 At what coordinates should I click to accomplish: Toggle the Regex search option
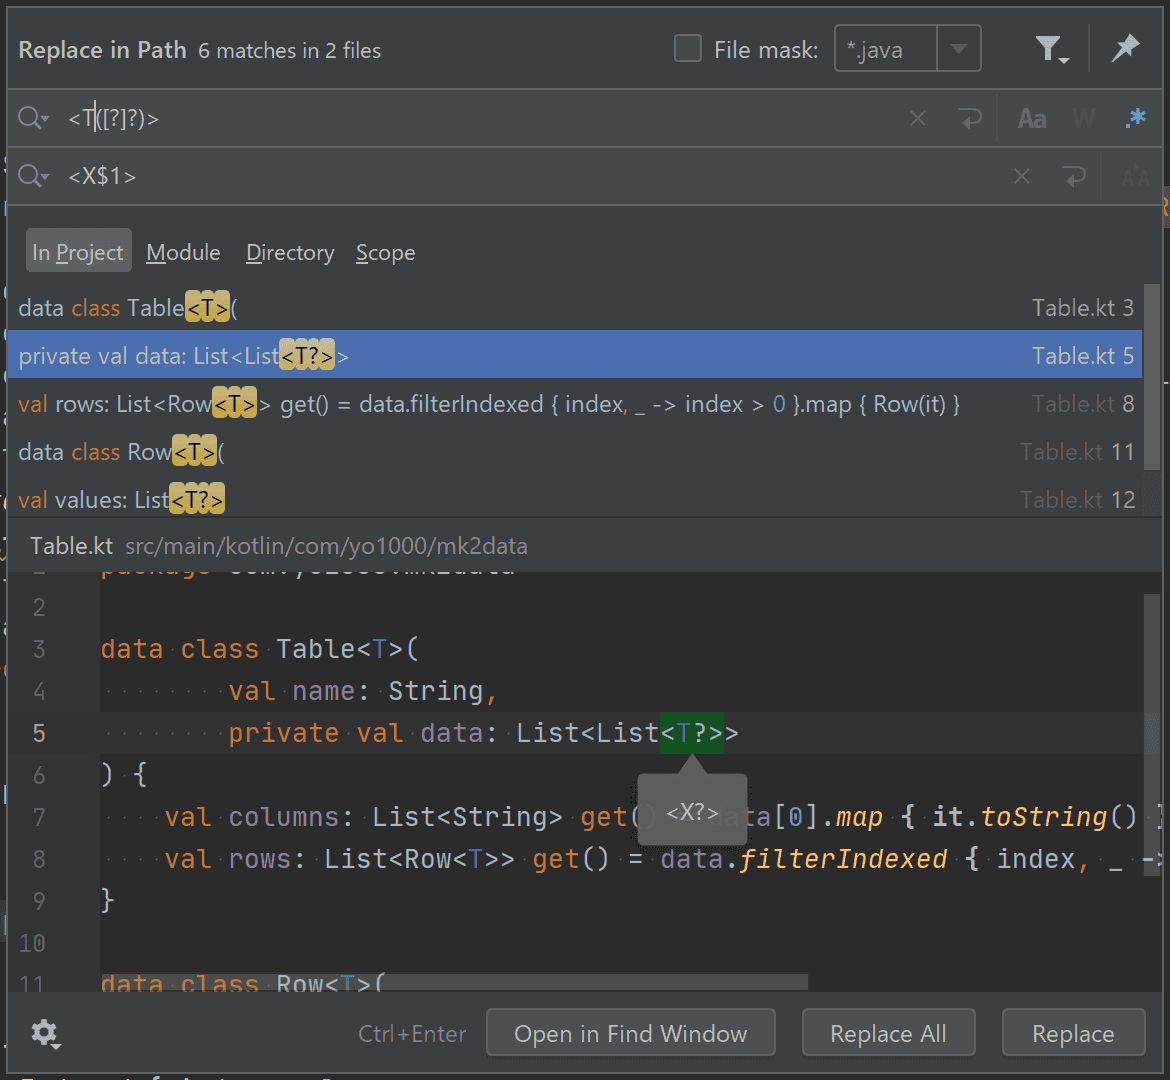click(x=1135, y=119)
